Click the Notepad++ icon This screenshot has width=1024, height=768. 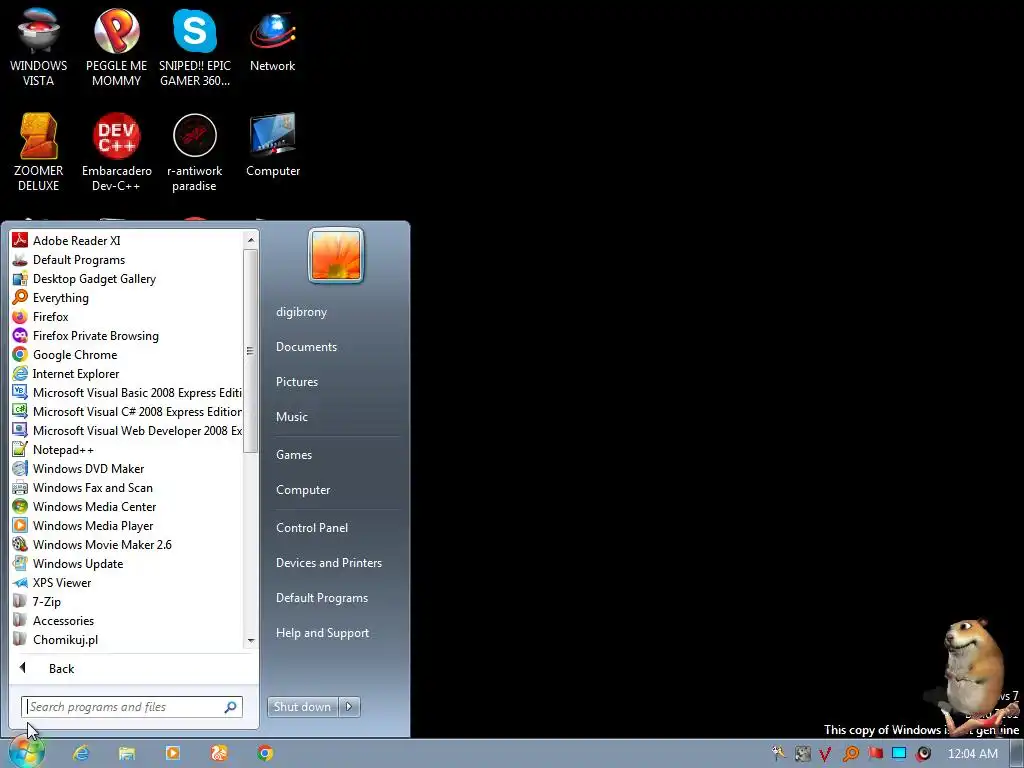[x=20, y=449]
